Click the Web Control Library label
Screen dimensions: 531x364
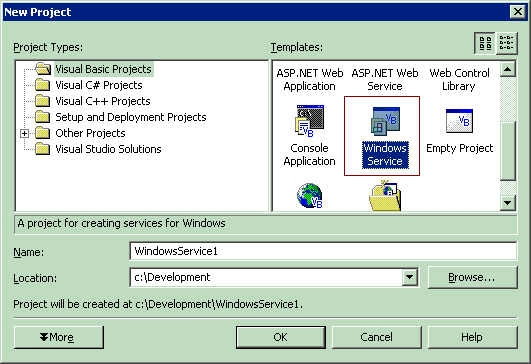click(459, 80)
